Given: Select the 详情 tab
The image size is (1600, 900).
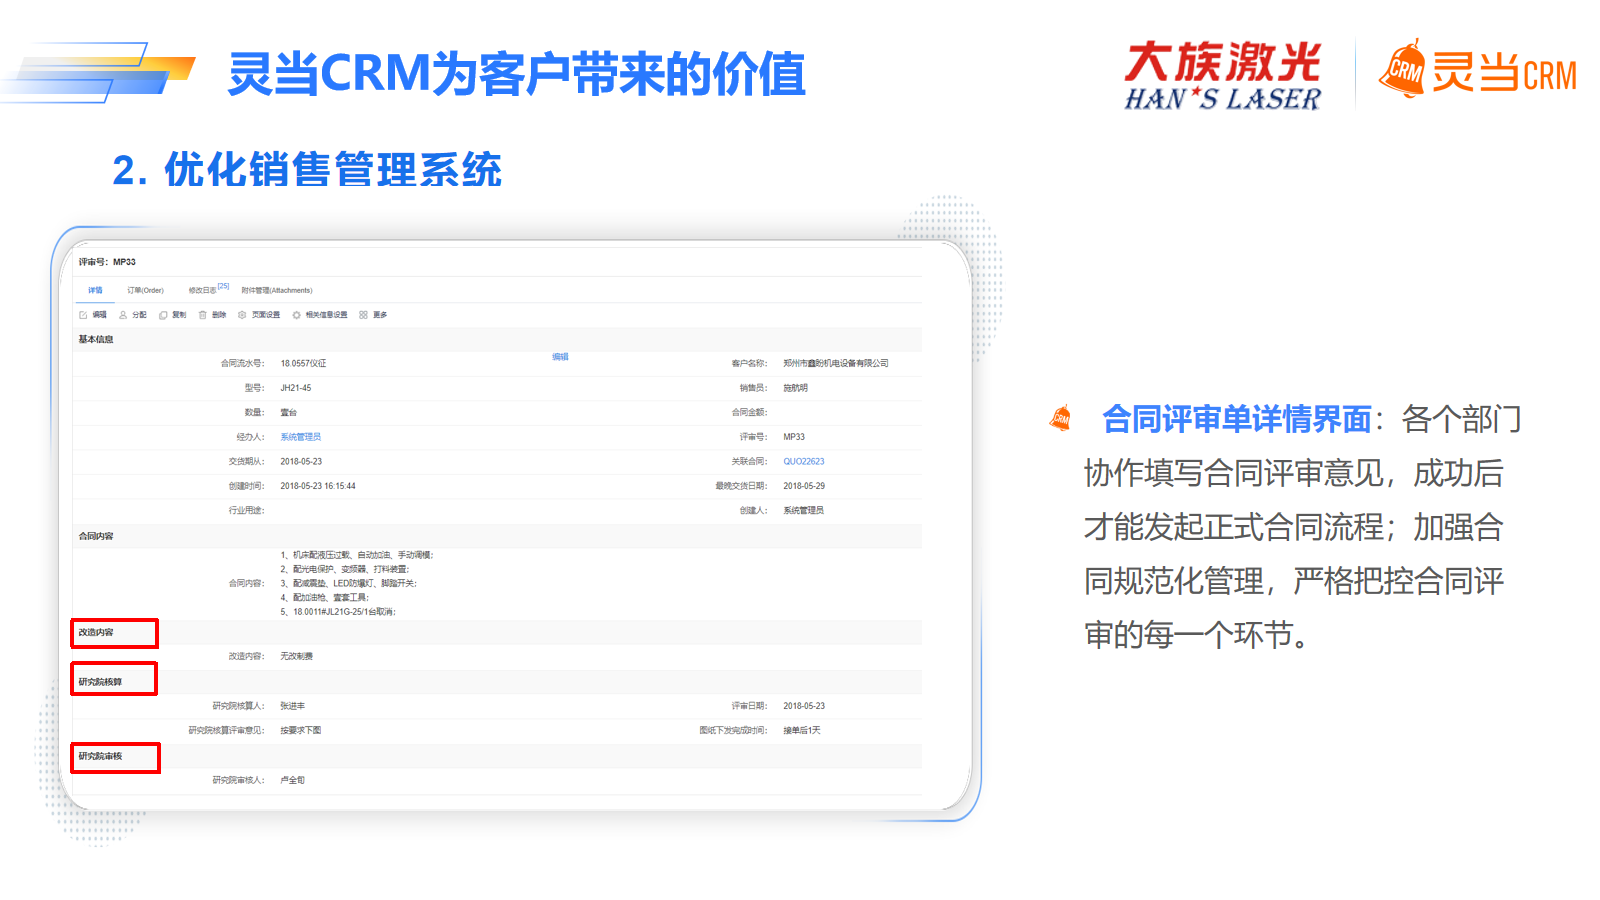Looking at the screenshot, I should [95, 291].
